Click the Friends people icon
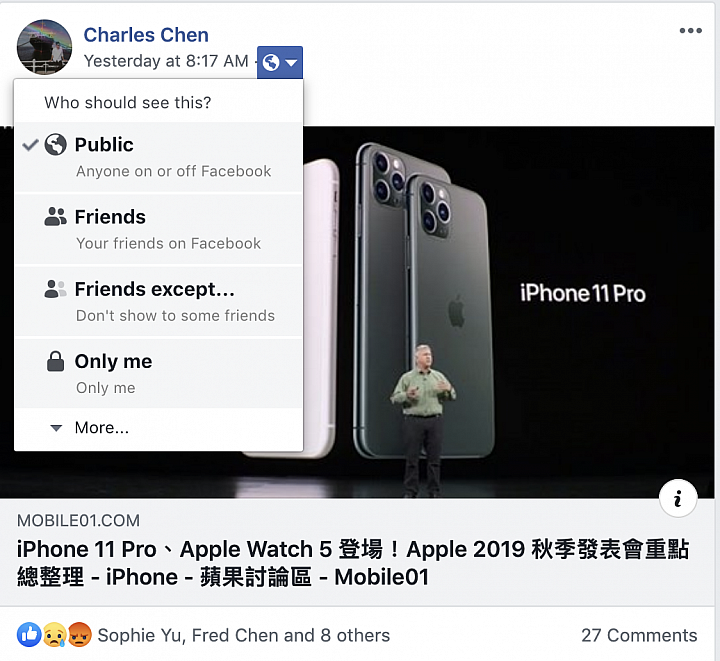 click(x=56, y=217)
